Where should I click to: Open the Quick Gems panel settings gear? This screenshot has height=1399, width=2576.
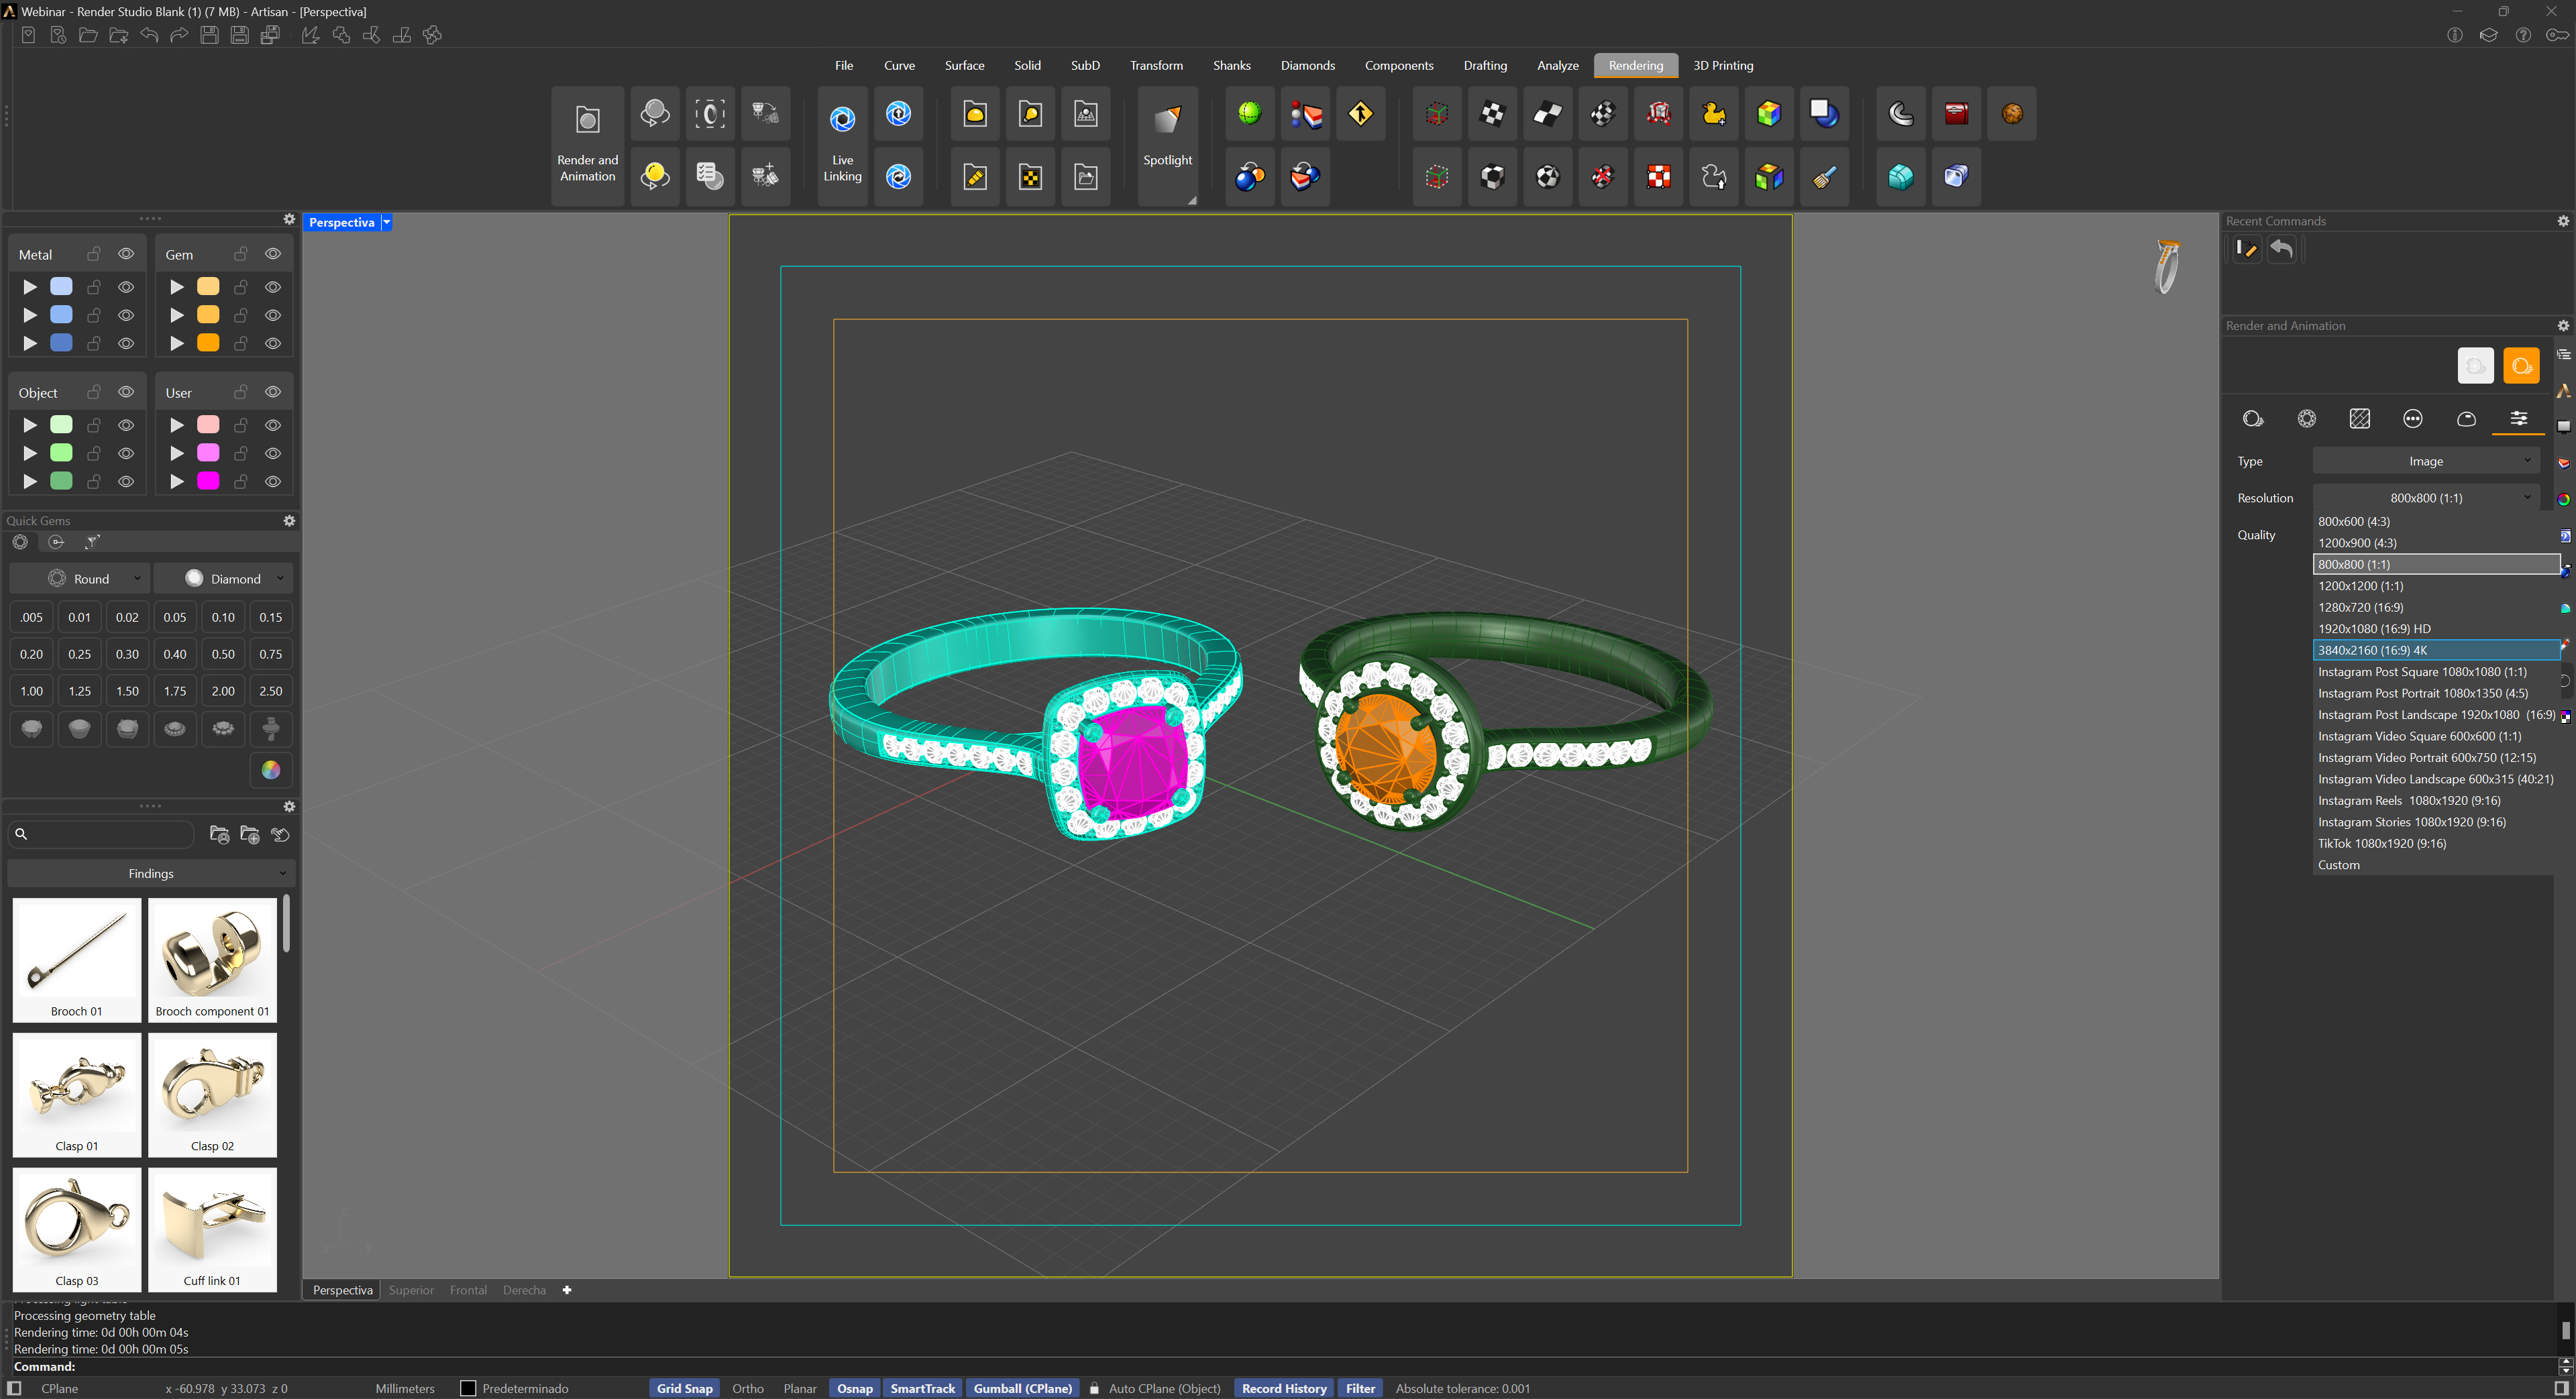point(289,521)
